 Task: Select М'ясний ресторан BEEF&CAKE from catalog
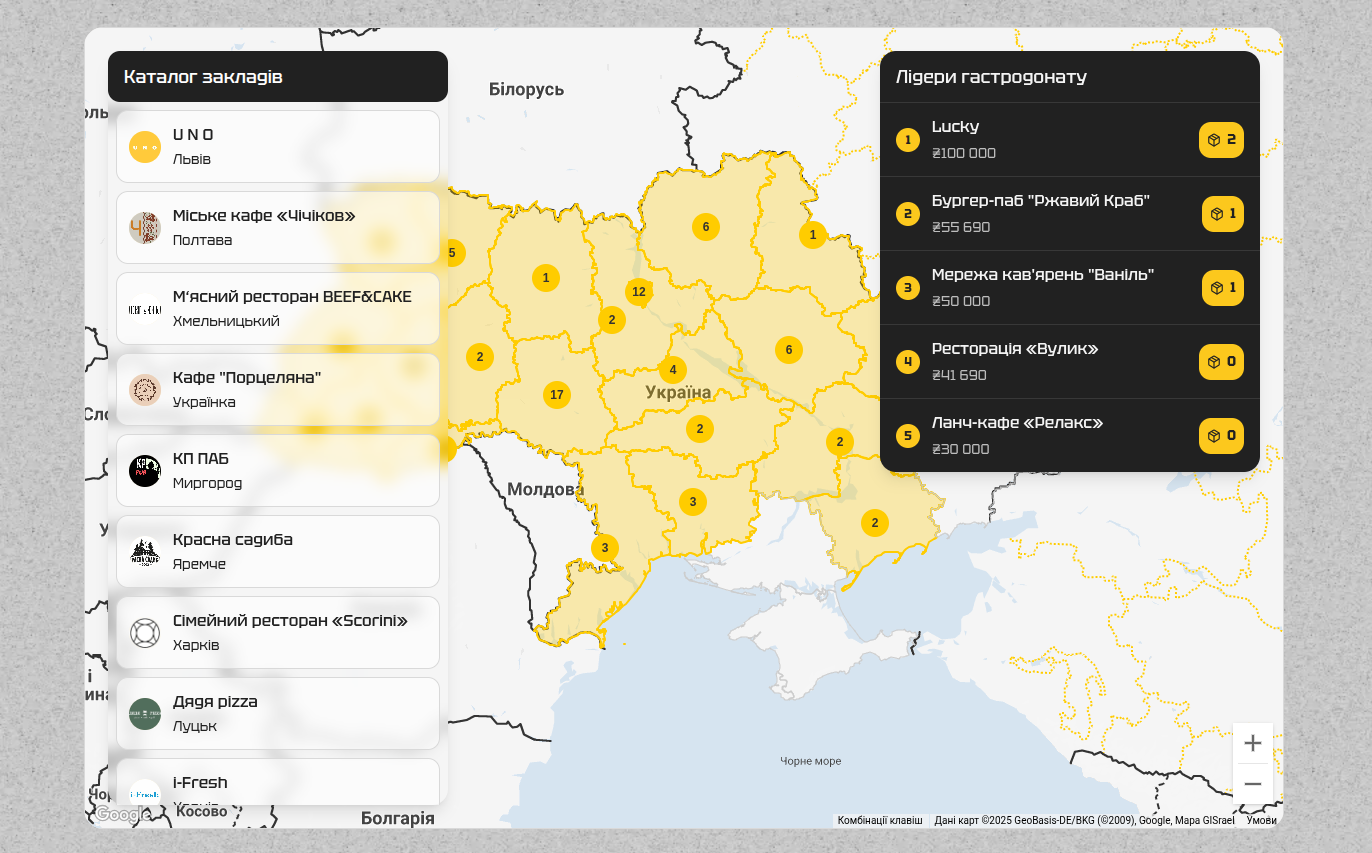(x=278, y=309)
